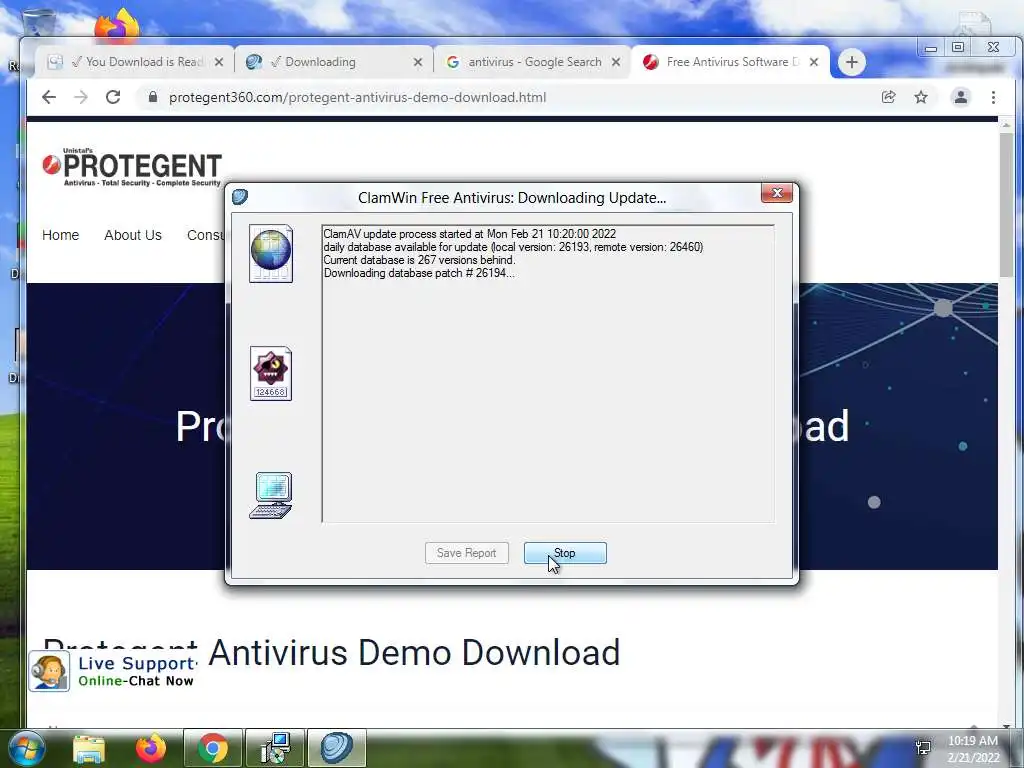Click 'Downloading database patch # 26194...' line

click(419, 273)
